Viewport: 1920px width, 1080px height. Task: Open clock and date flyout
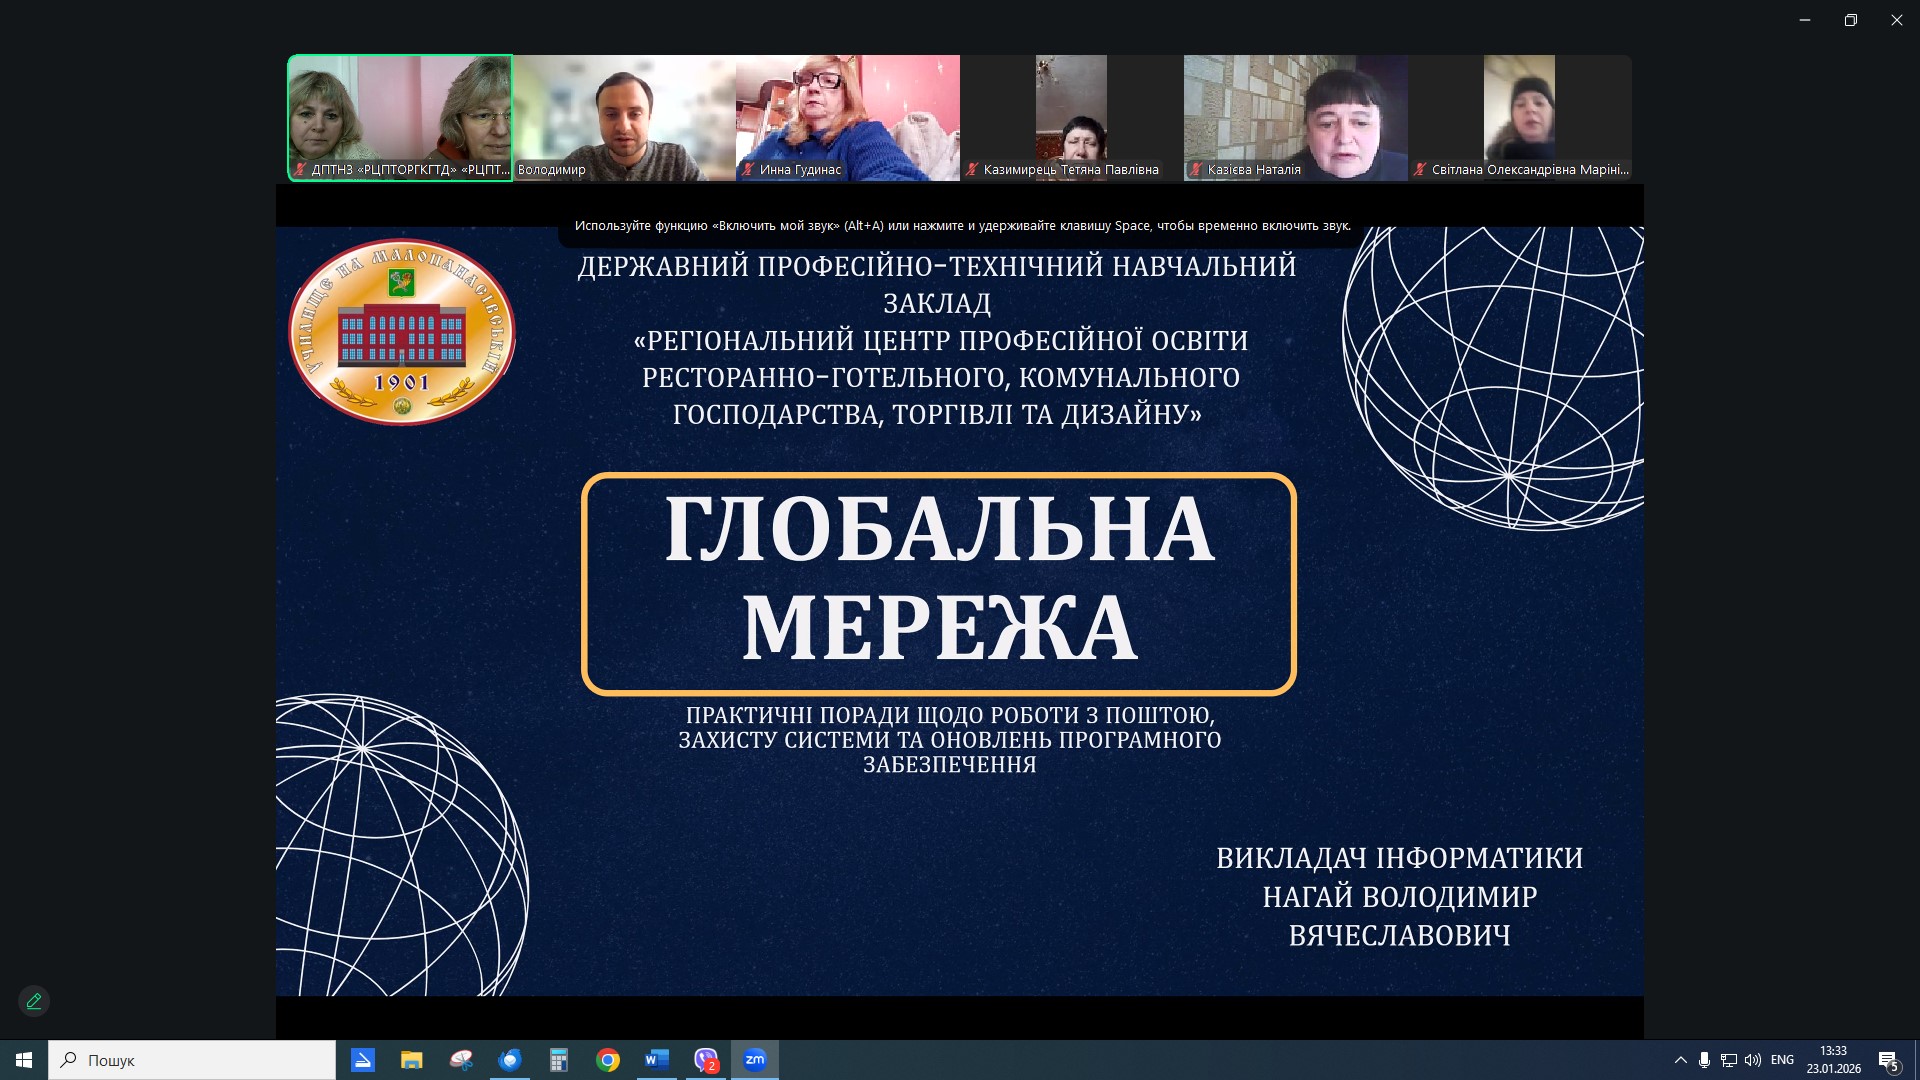1833,1060
